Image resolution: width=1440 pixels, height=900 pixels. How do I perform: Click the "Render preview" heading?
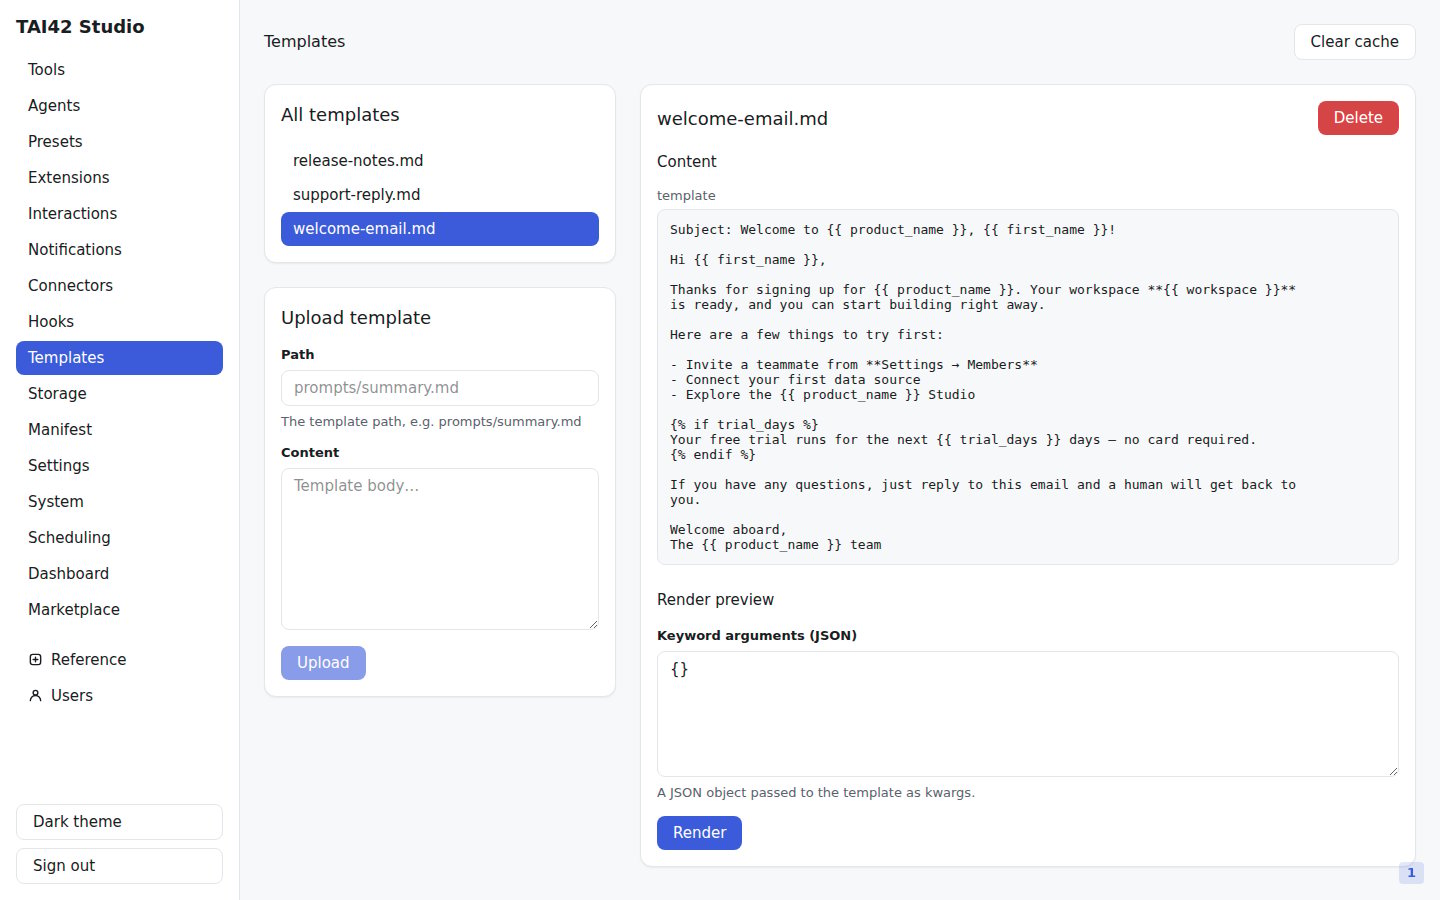click(x=715, y=600)
